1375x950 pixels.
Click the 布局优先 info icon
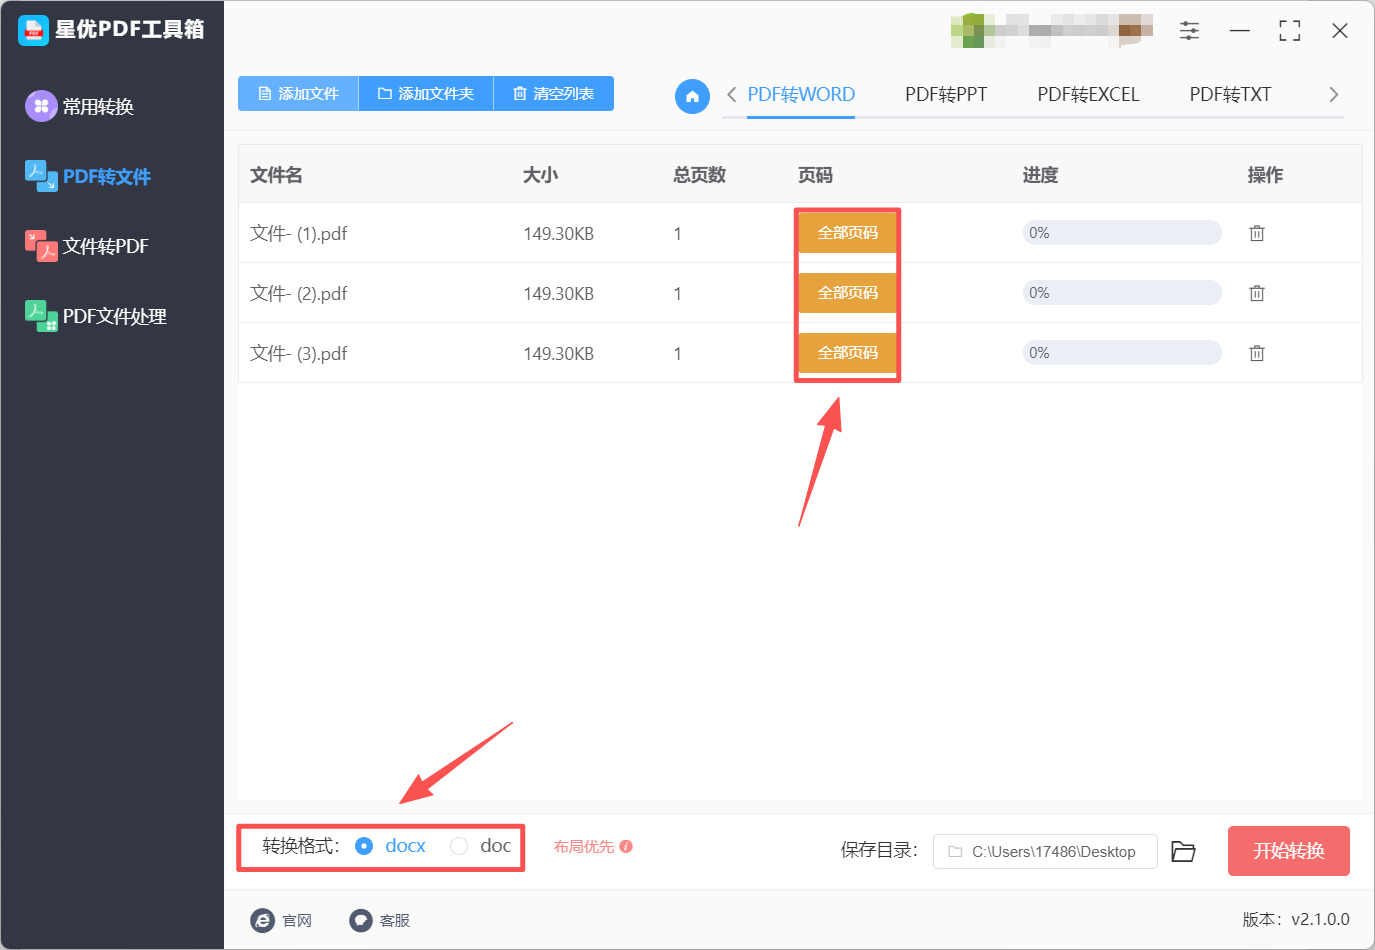coord(626,846)
